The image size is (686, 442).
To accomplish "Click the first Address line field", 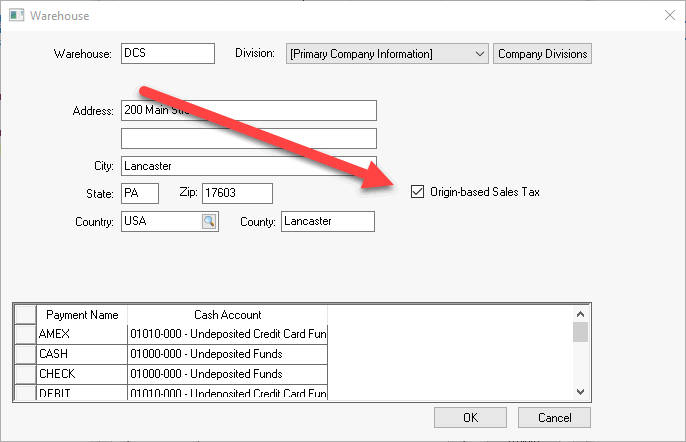I will (247, 110).
